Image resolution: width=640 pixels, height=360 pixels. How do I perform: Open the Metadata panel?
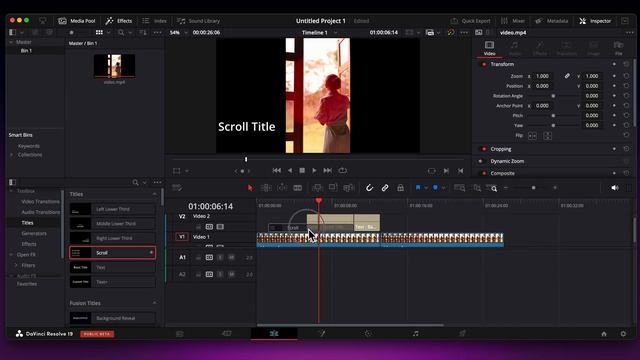click(551, 21)
